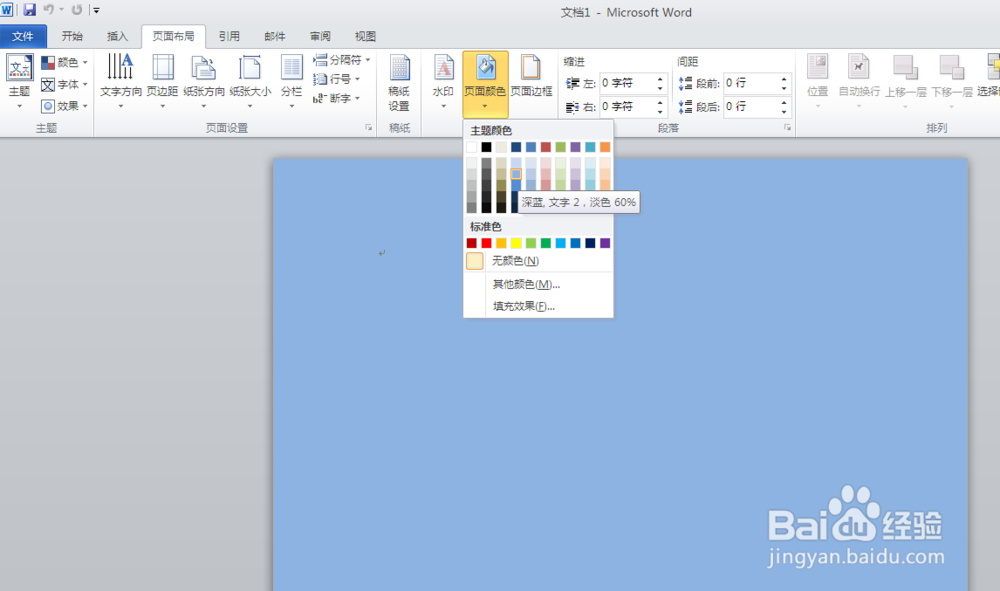
Task: Open the 主题 themes gallery
Action: 19,82
